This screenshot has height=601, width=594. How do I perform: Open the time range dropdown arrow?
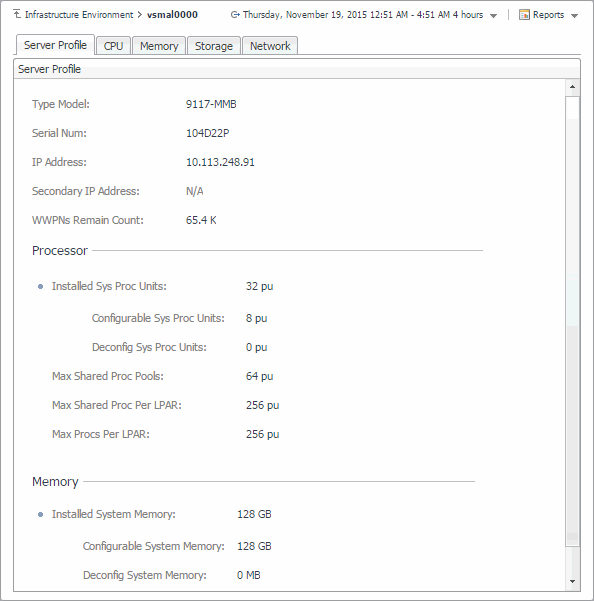494,16
